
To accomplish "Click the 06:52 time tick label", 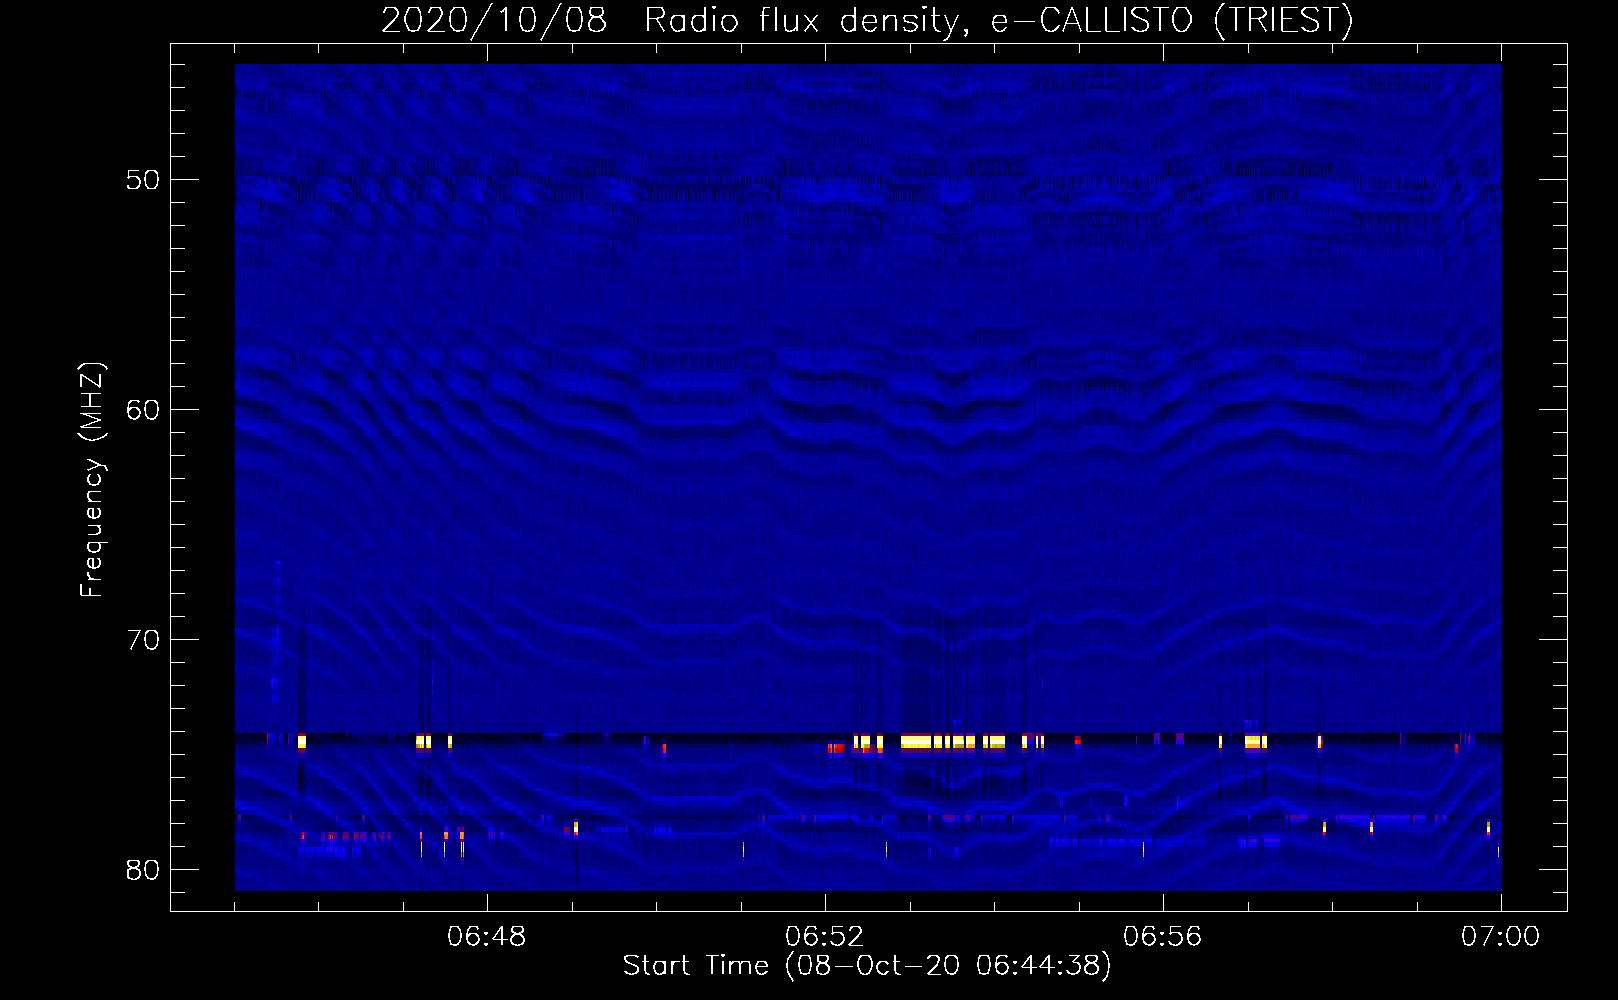I will point(825,937).
